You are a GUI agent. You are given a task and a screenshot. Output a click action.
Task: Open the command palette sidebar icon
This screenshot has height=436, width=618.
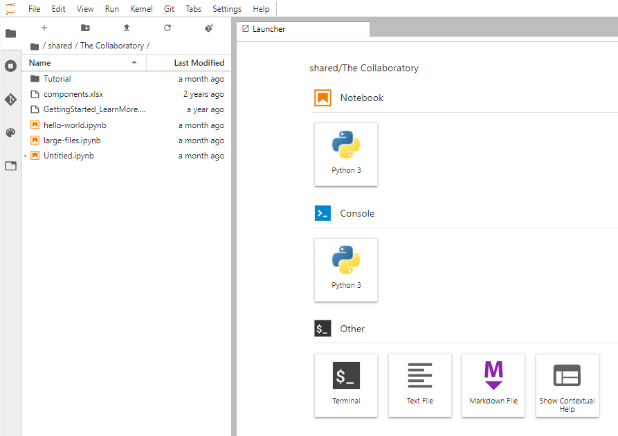[10, 132]
